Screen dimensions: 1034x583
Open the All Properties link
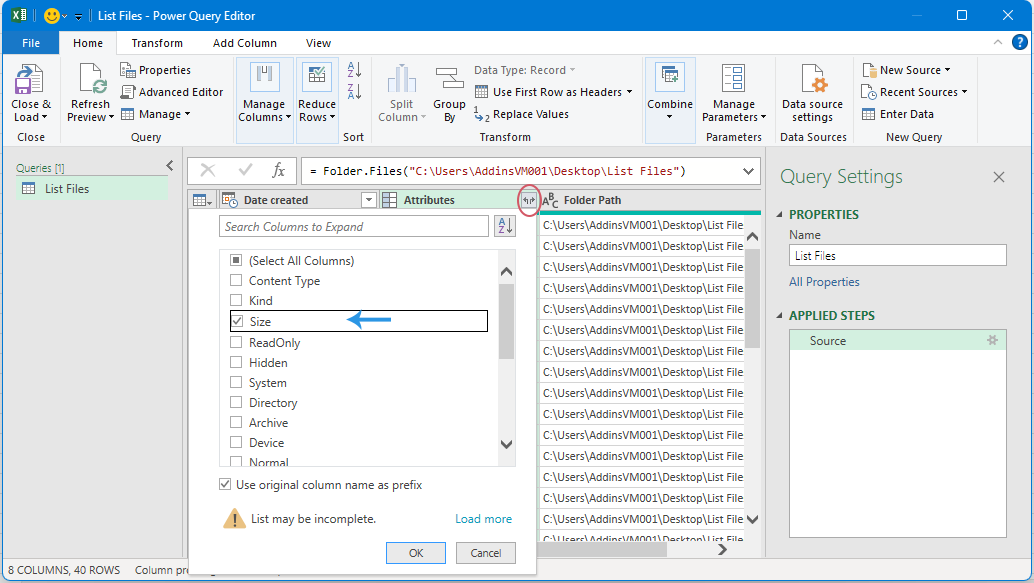pyautogui.click(x=824, y=282)
